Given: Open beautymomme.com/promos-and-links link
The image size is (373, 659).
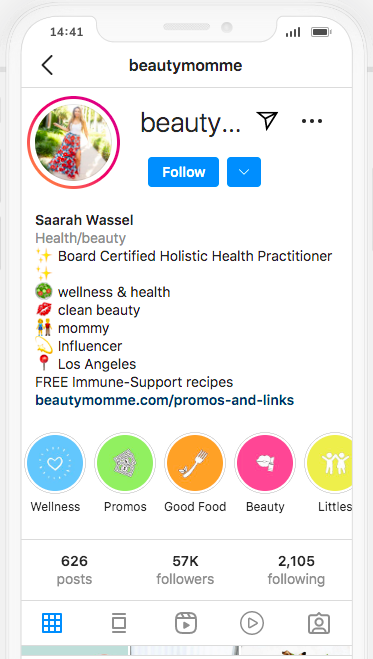Looking at the screenshot, I should click(165, 400).
